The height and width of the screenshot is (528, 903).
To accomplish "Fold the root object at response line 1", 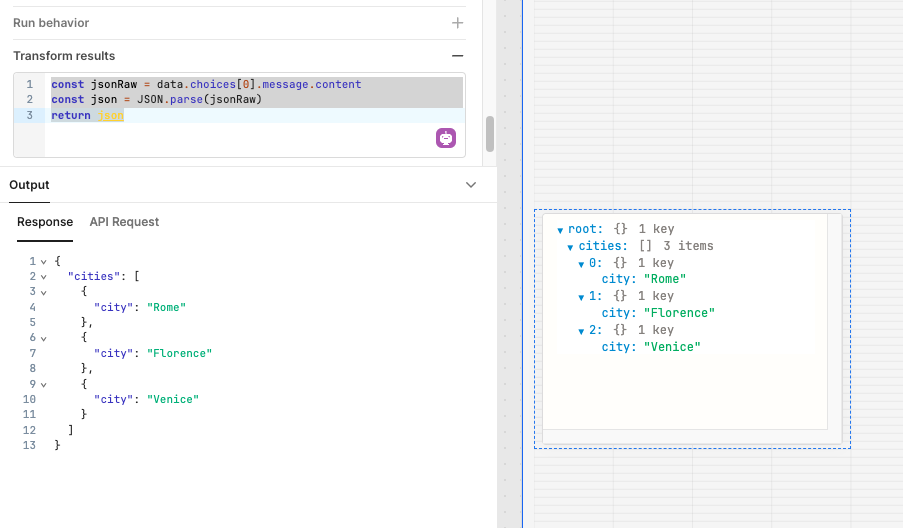I will pos(43,262).
